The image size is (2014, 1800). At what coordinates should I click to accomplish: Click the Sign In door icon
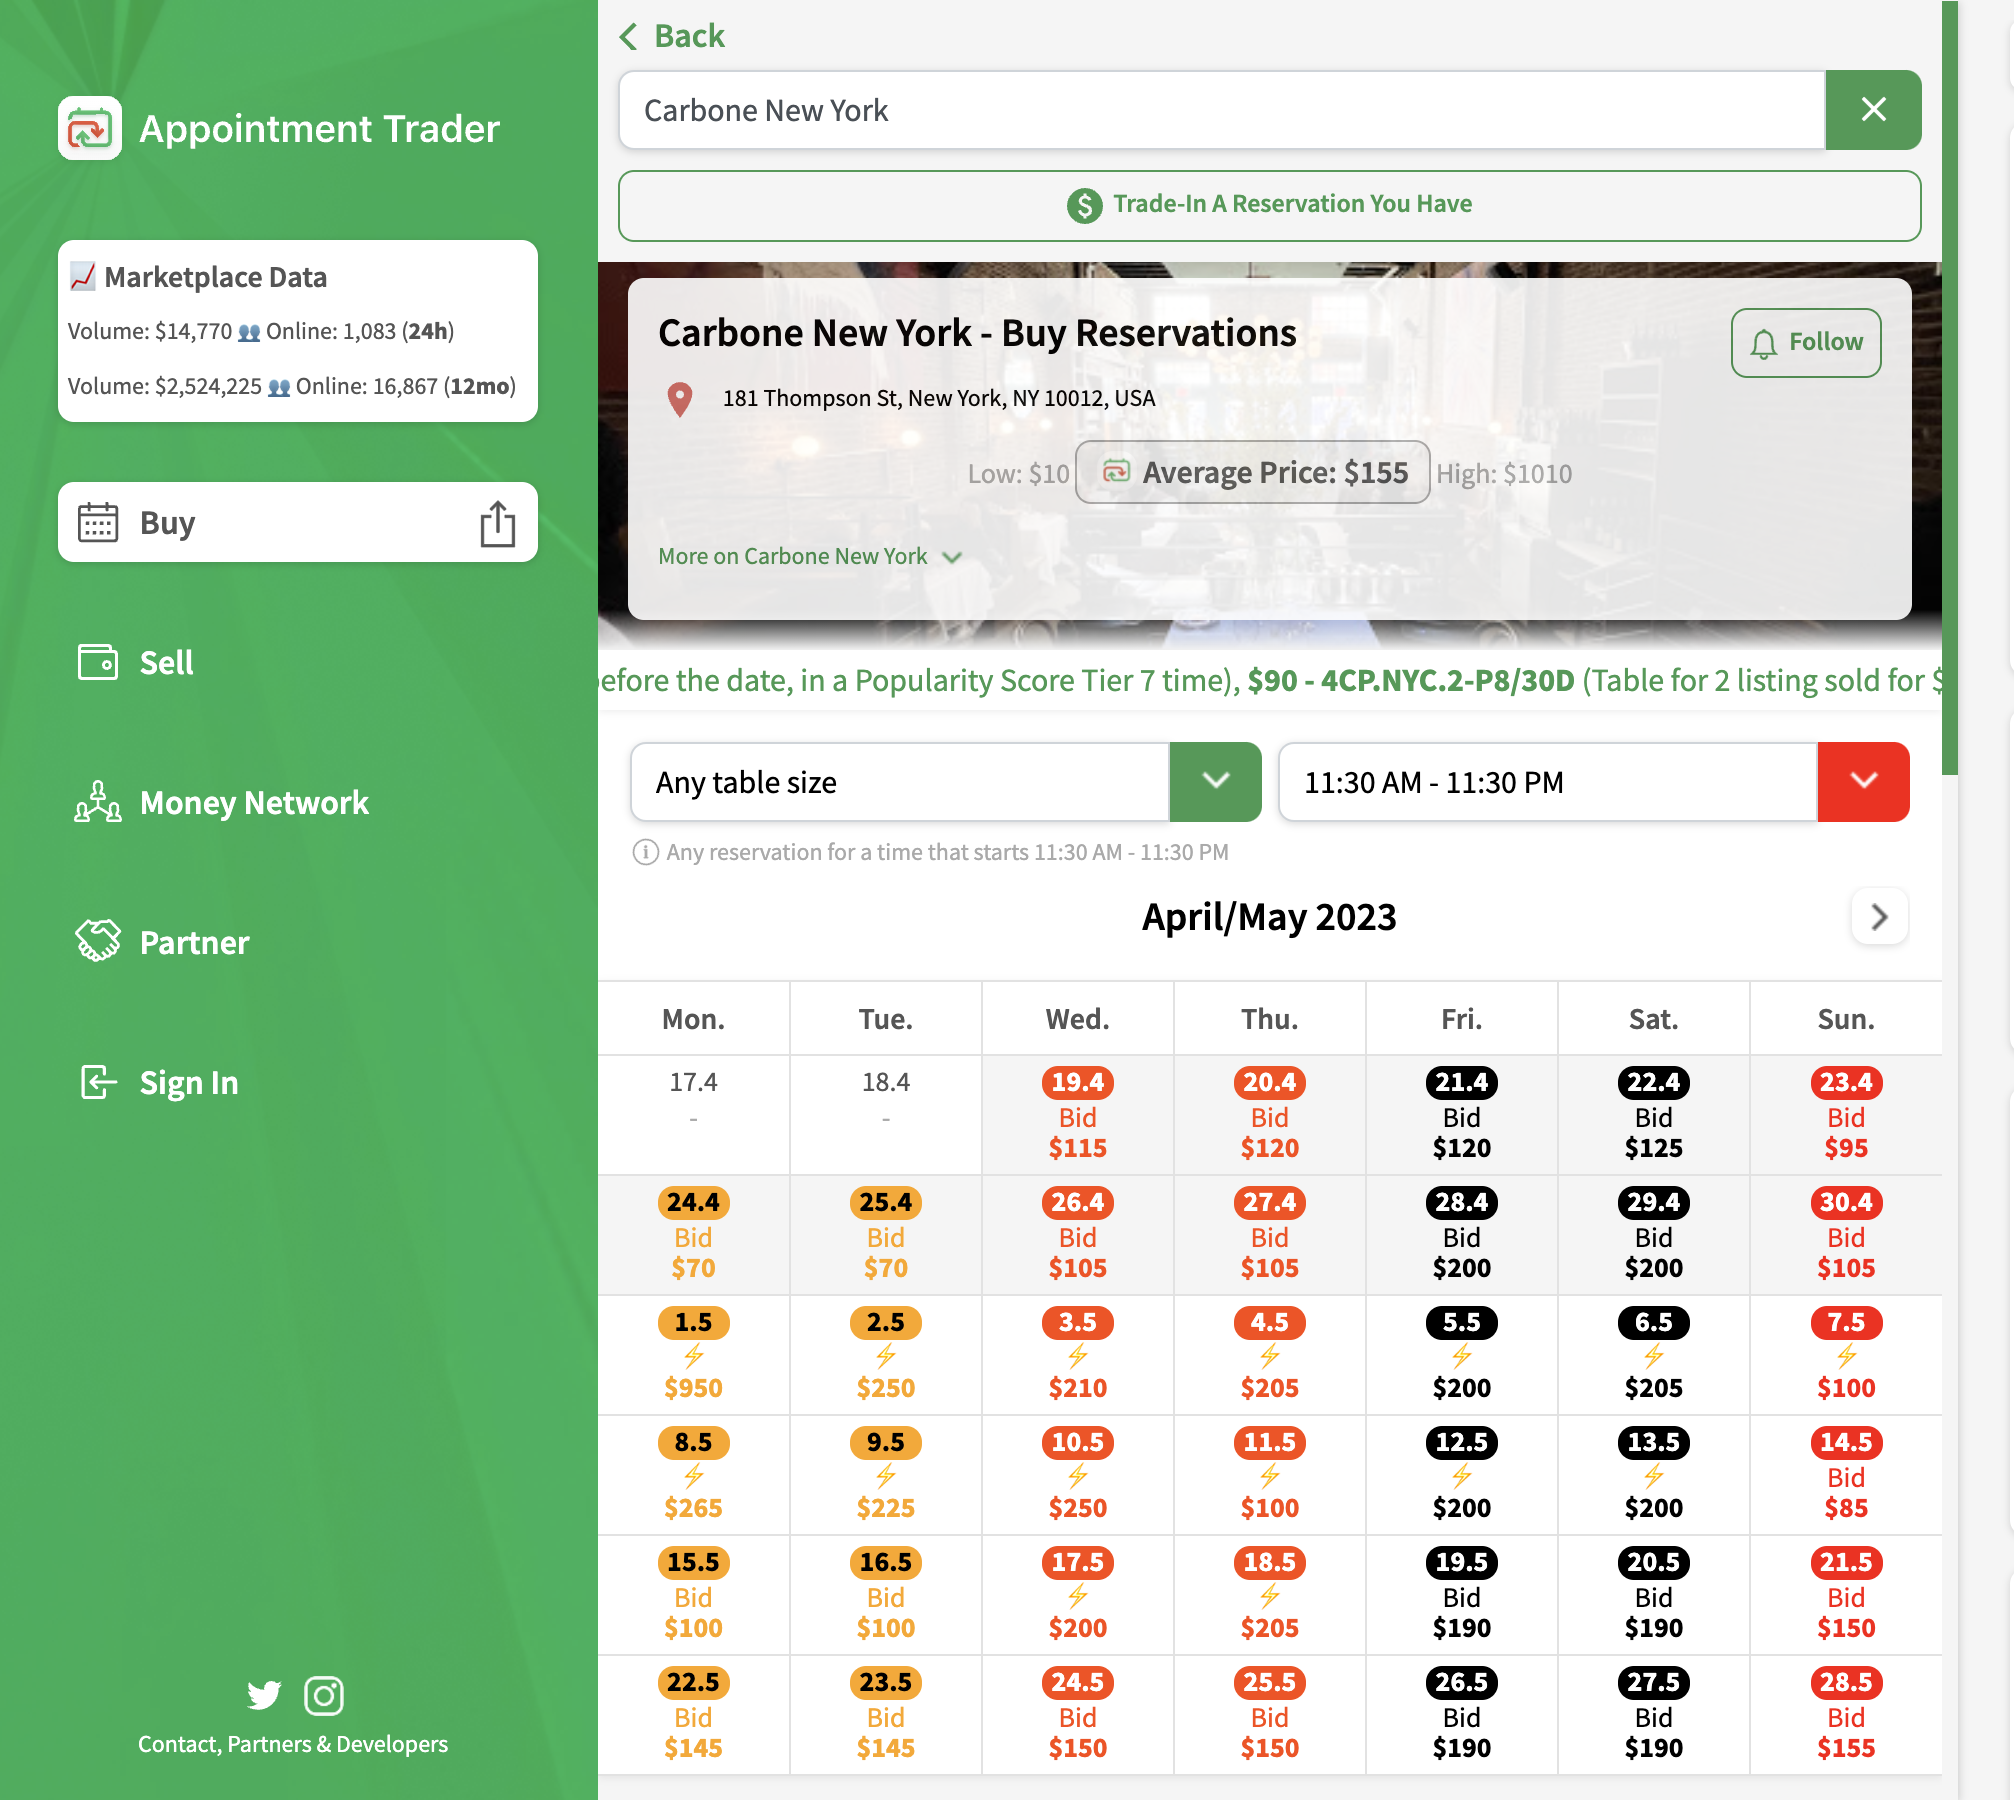point(98,1082)
